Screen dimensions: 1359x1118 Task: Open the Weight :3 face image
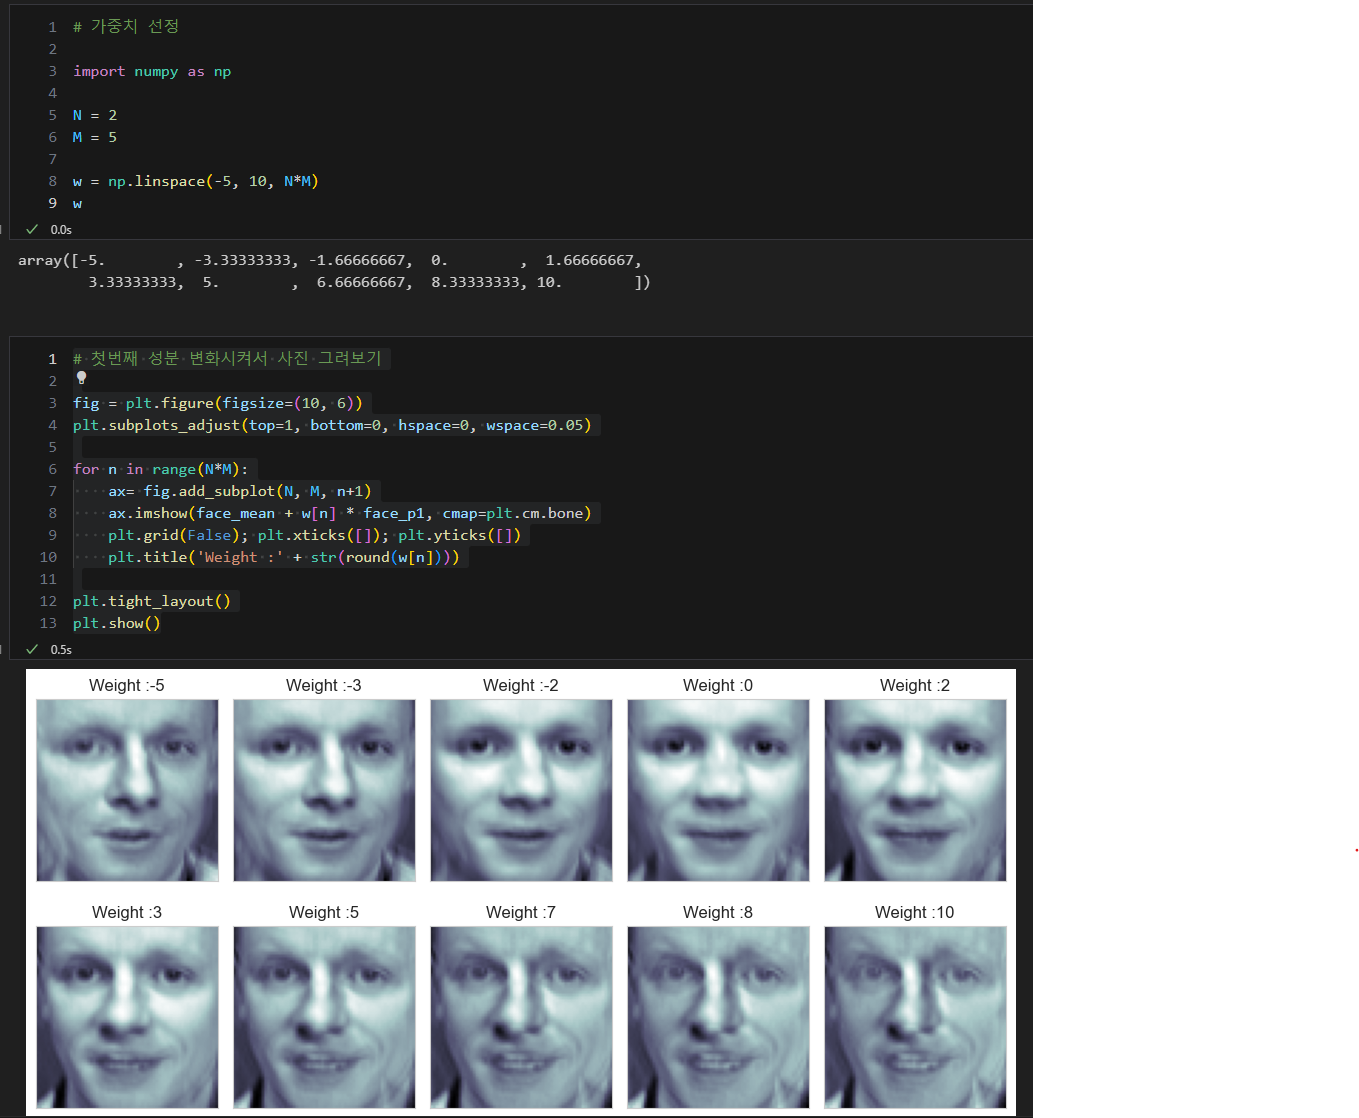[x=127, y=1017]
